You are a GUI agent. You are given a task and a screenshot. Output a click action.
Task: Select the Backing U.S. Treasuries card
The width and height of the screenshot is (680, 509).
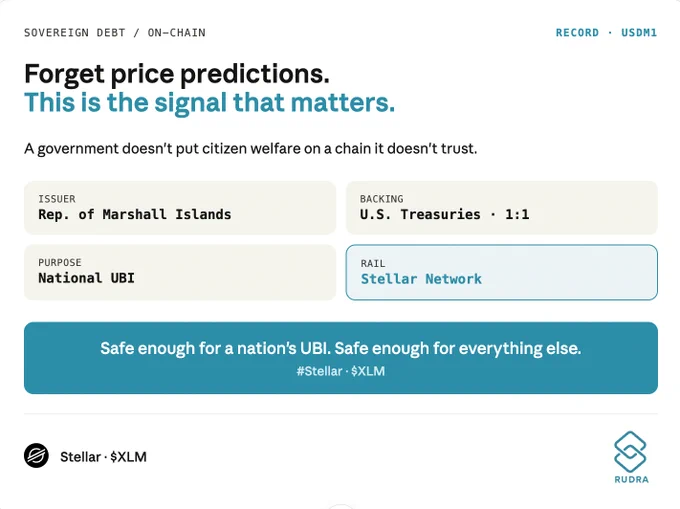pyautogui.click(x=502, y=208)
